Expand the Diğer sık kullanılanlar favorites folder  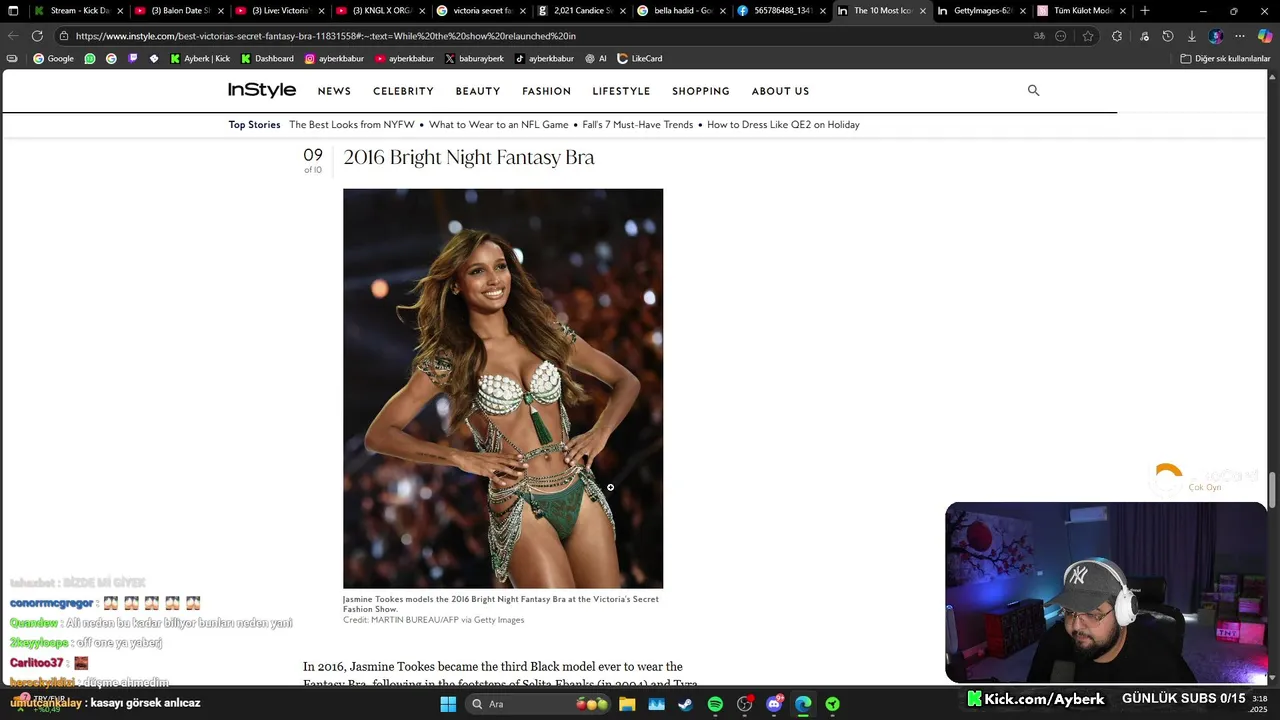click(1225, 59)
